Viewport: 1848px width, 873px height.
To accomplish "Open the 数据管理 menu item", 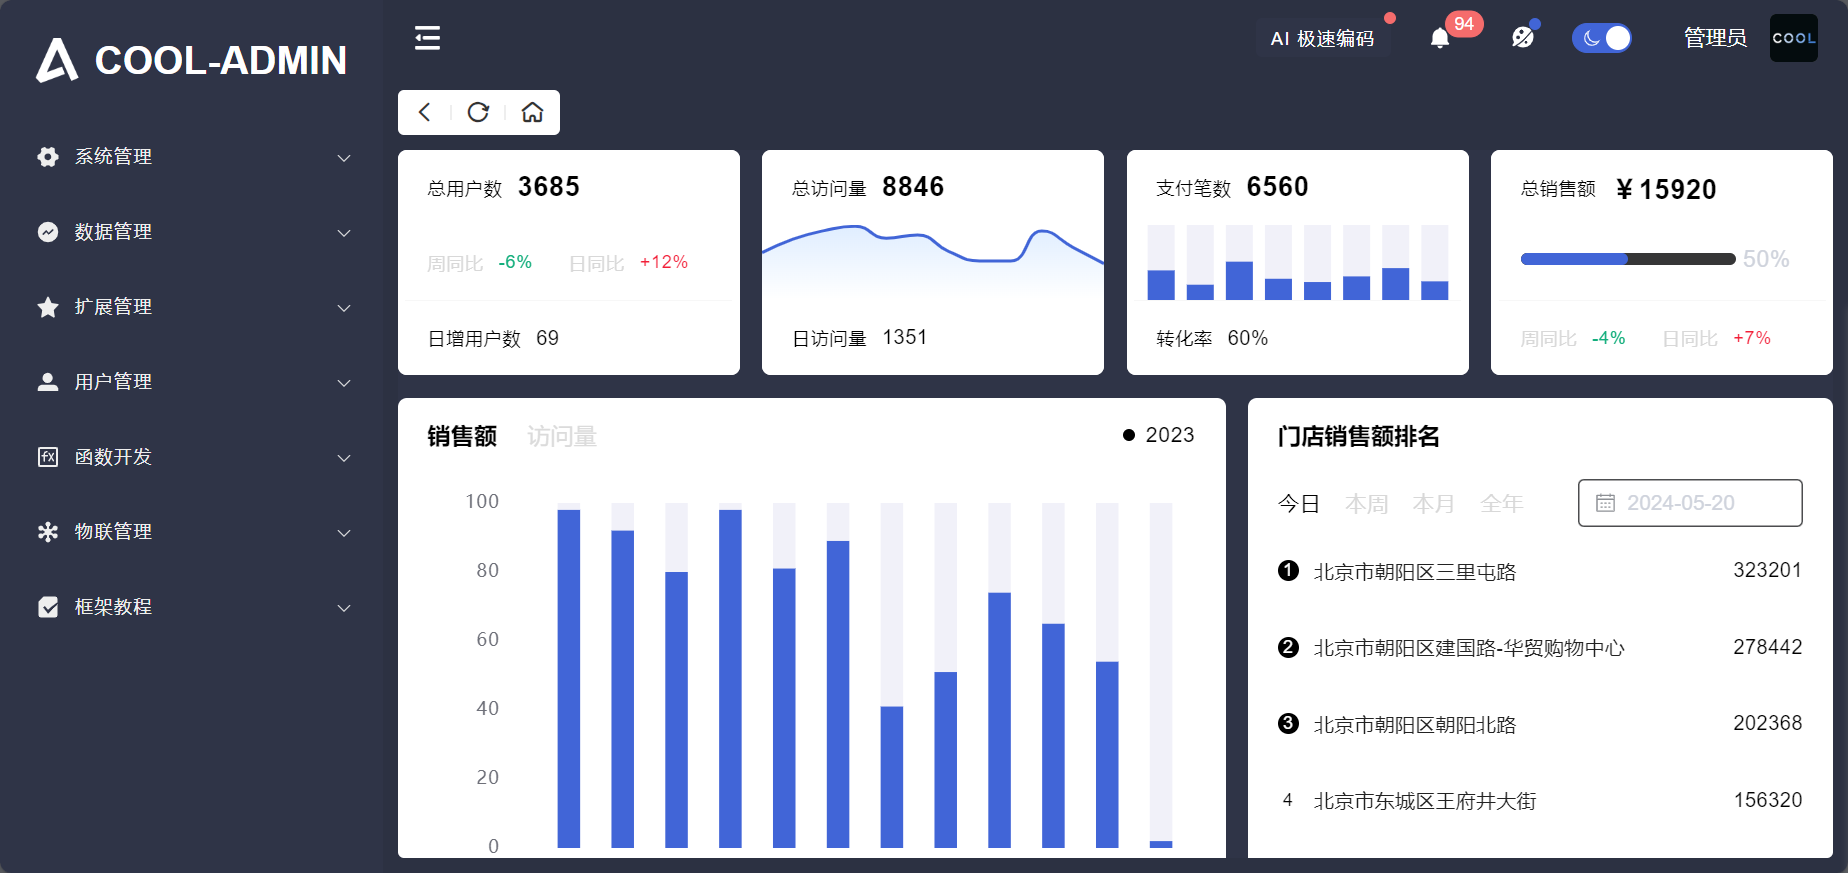I will (x=191, y=232).
